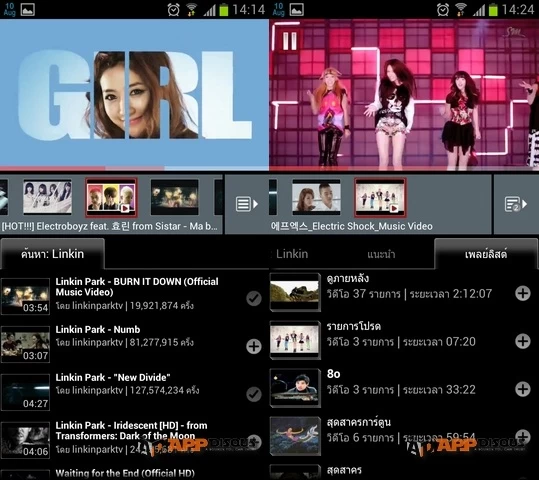539x480 pixels.
Task: Open playlist queue icon in right screen
Action: [516, 204]
